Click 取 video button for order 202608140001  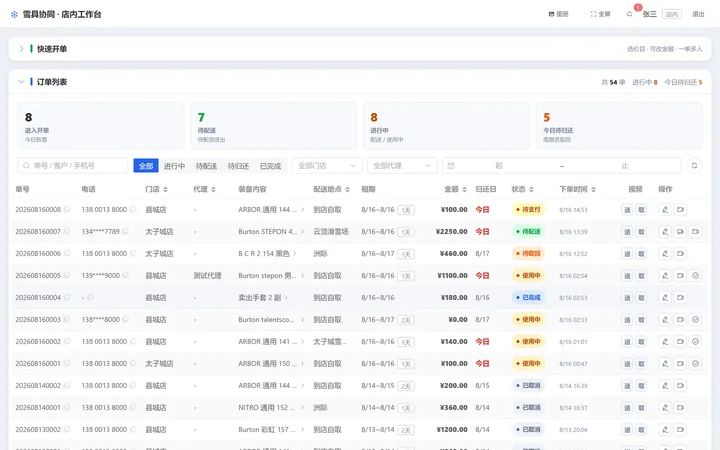click(x=641, y=408)
